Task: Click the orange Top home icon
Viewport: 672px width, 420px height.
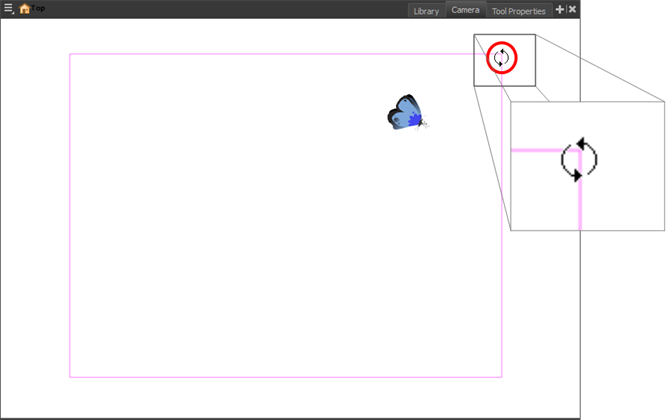Action: point(25,9)
